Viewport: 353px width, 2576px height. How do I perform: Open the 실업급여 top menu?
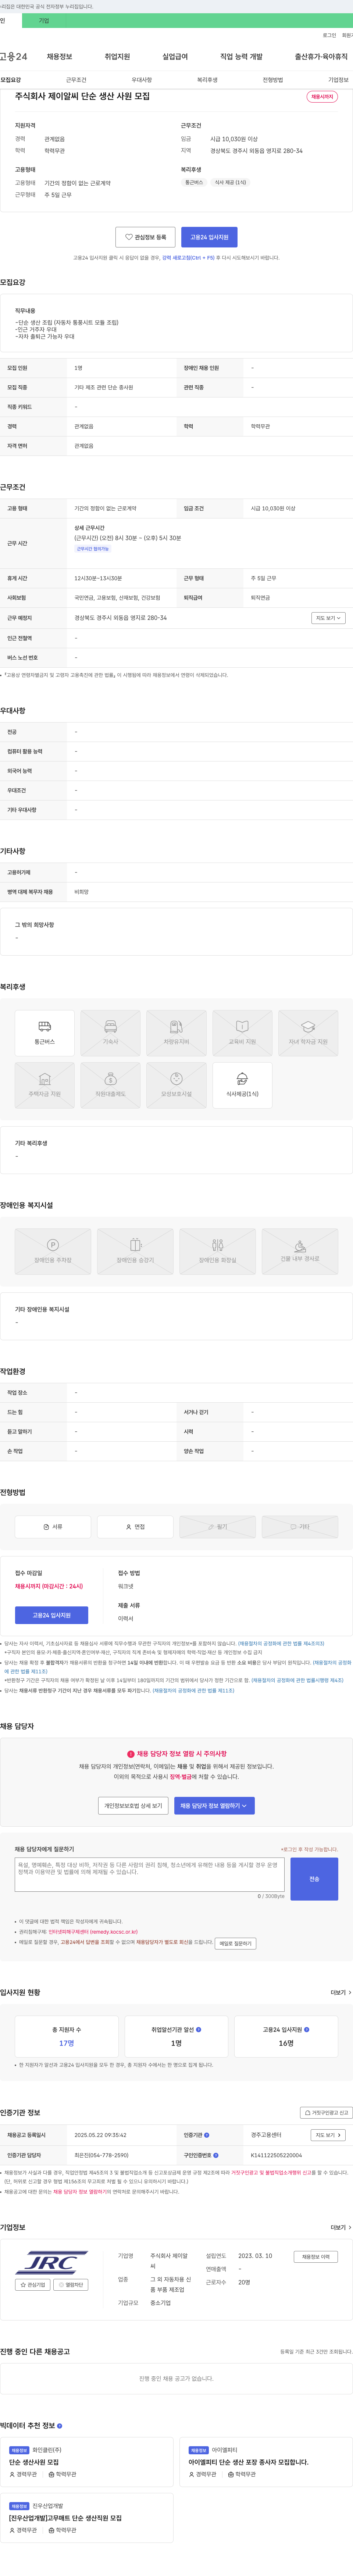[175, 57]
